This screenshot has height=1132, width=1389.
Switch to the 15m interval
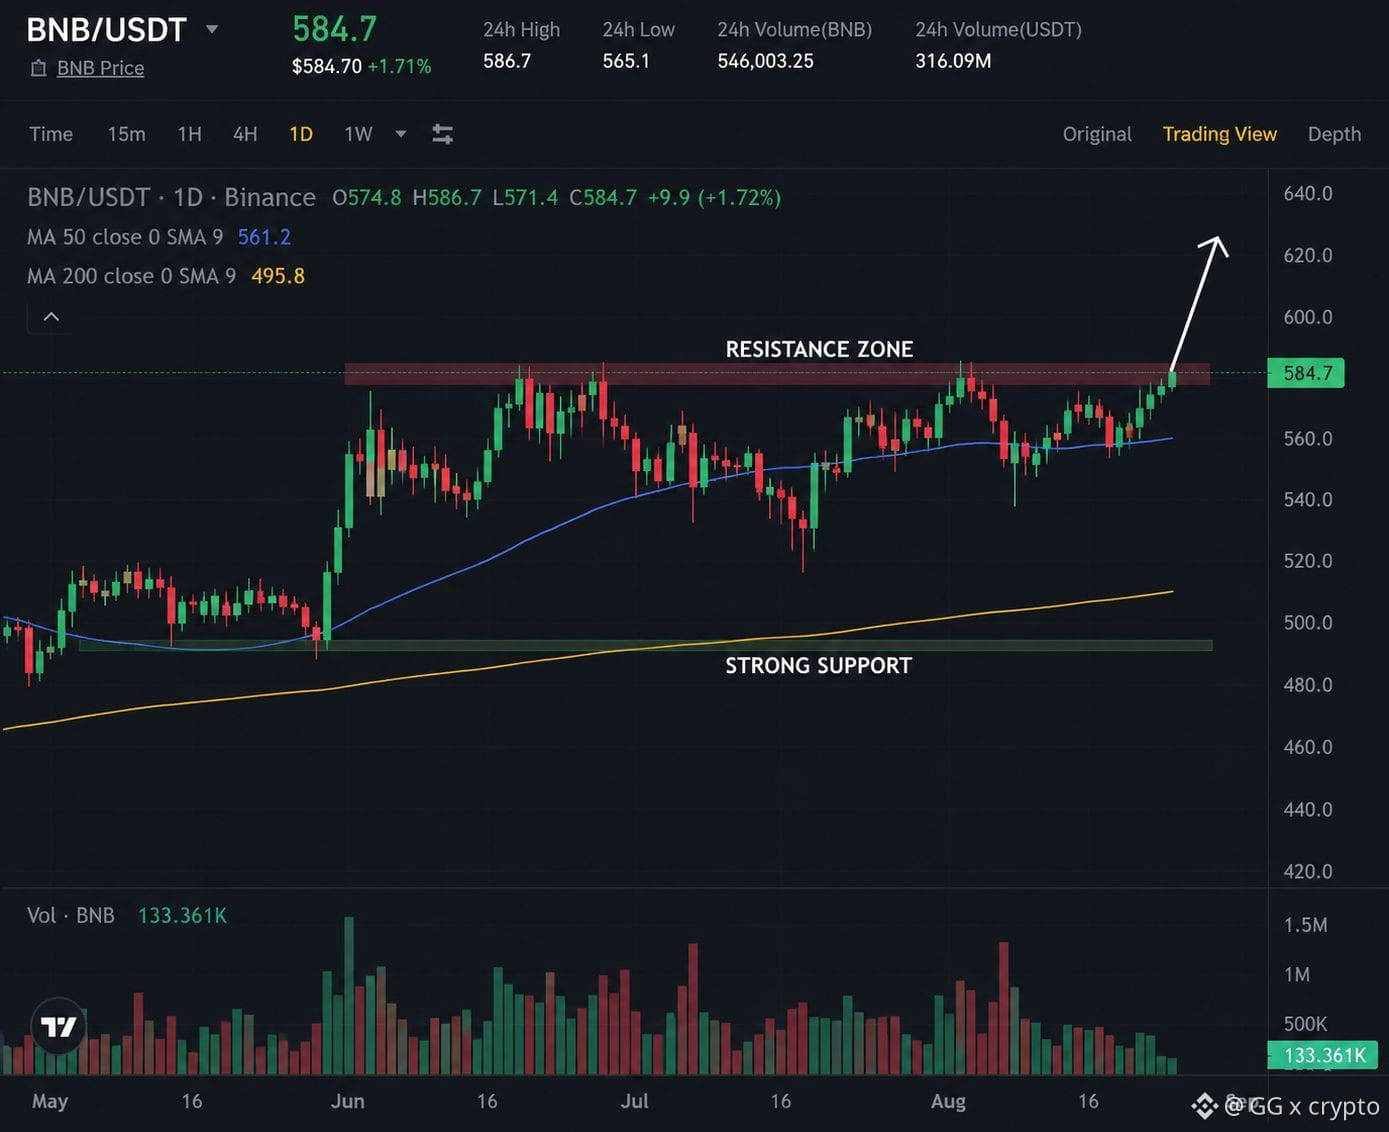(x=126, y=134)
